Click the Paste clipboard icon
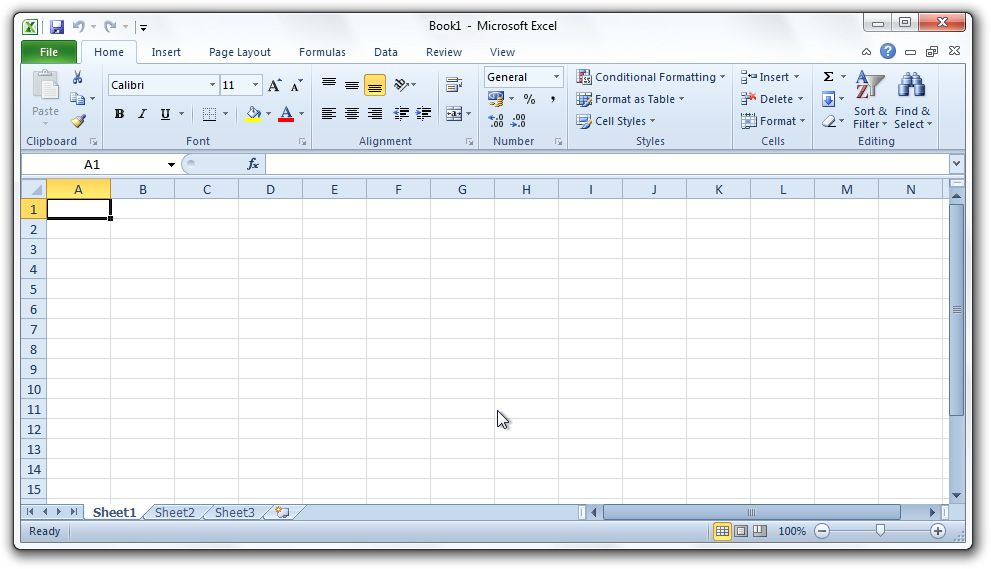This screenshot has width=991, height=569. [x=46, y=86]
